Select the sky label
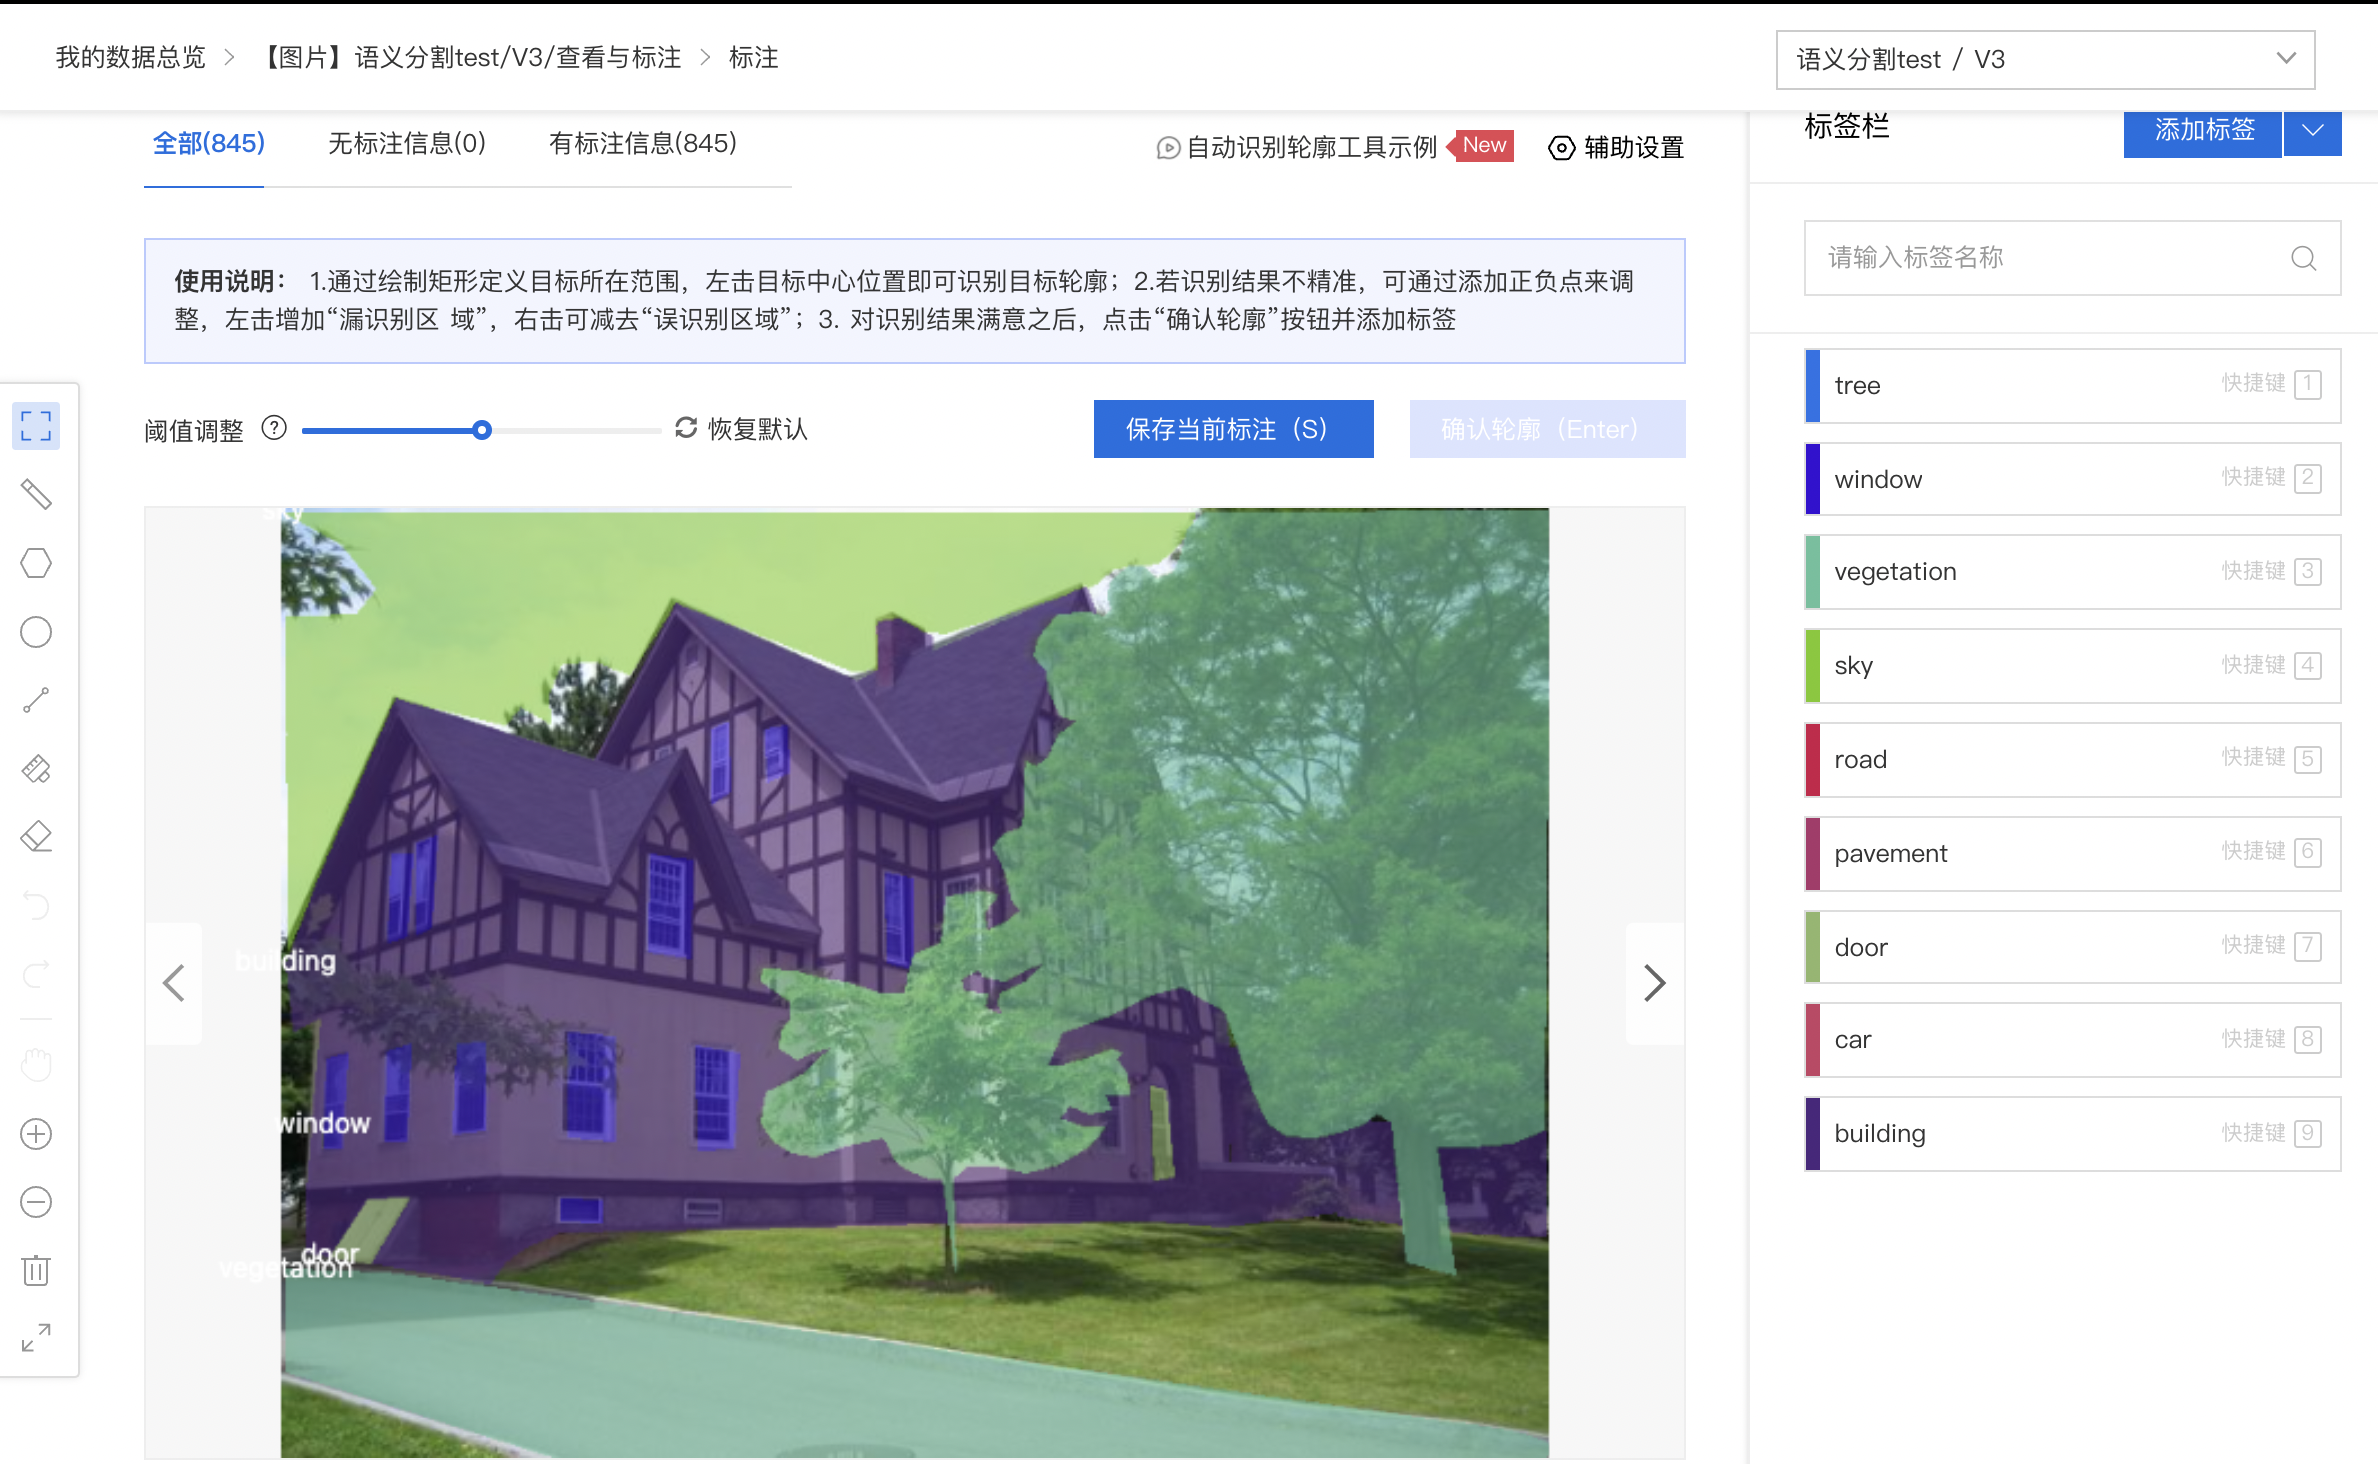 (2072, 666)
